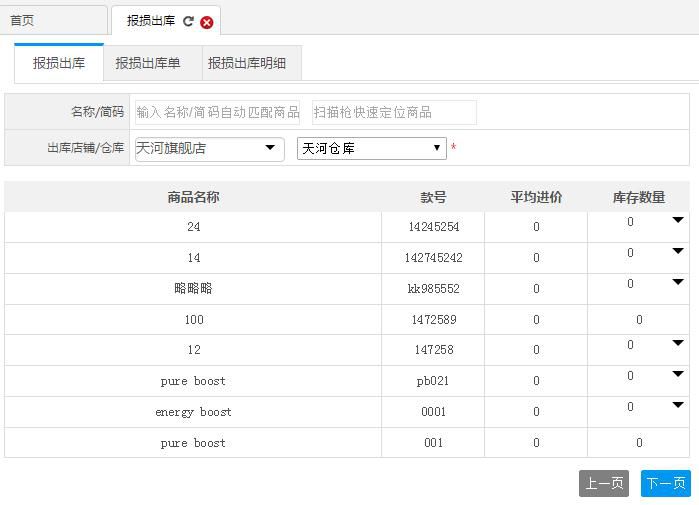The width and height of the screenshot is (699, 505).
Task: Expand stock arrow for pb021 row
Action: pos(677,374)
